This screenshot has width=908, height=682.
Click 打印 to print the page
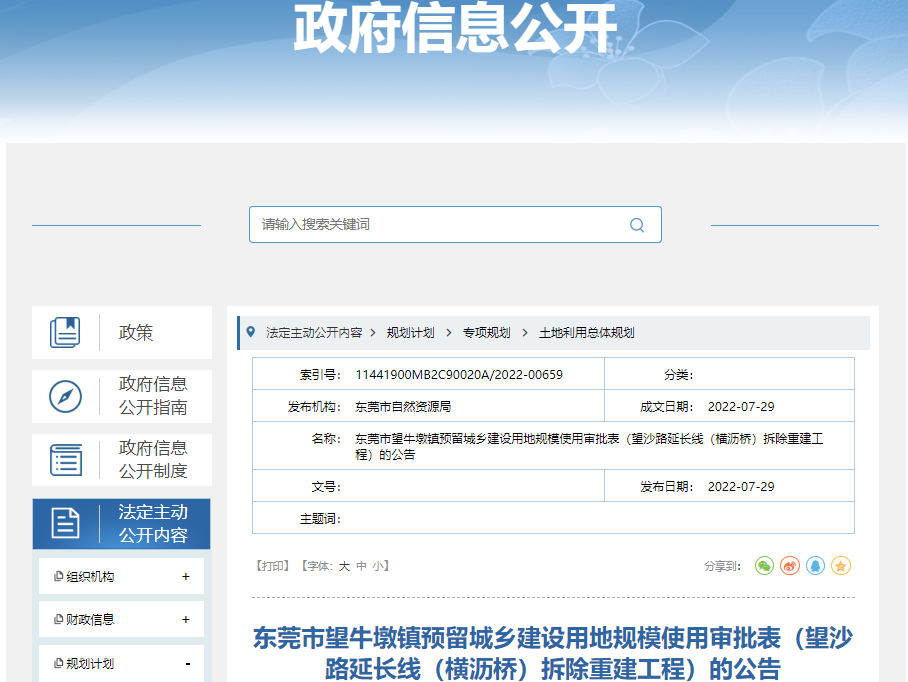coord(273,566)
